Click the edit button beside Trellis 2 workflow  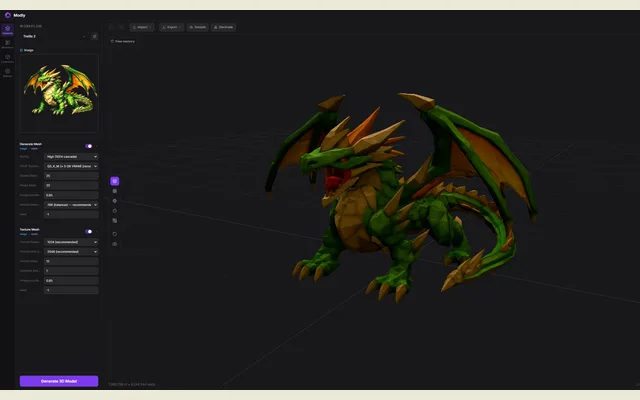pyautogui.click(x=94, y=36)
